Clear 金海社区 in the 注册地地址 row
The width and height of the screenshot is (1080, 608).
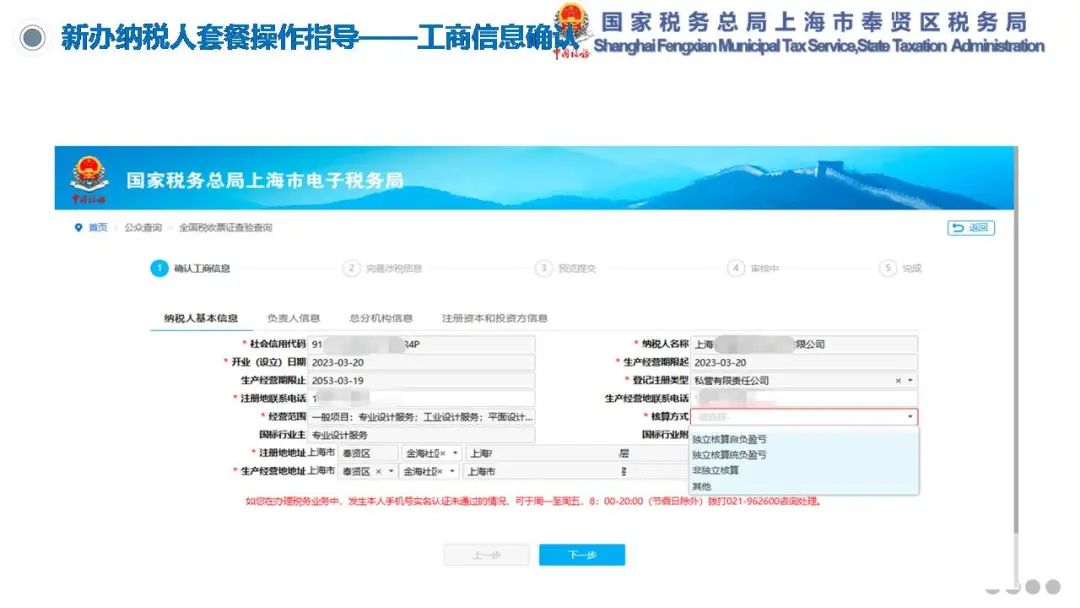click(443, 453)
